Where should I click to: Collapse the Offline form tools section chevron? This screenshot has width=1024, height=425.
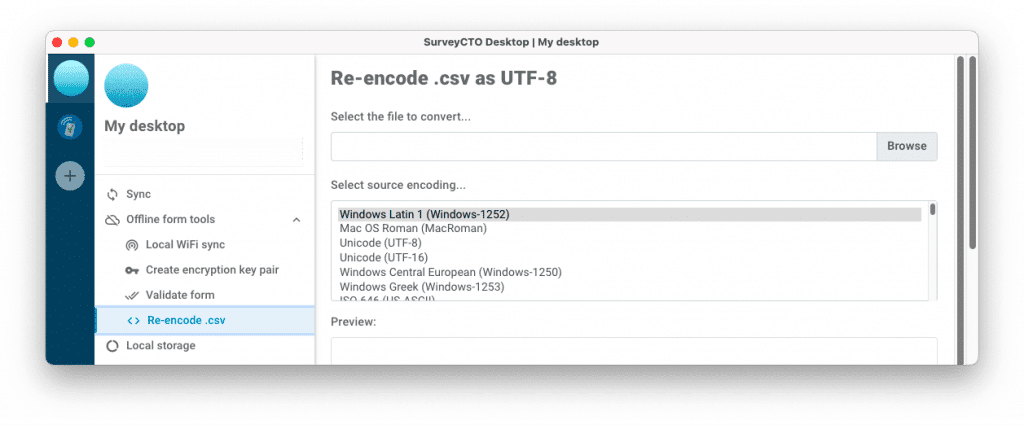296,220
